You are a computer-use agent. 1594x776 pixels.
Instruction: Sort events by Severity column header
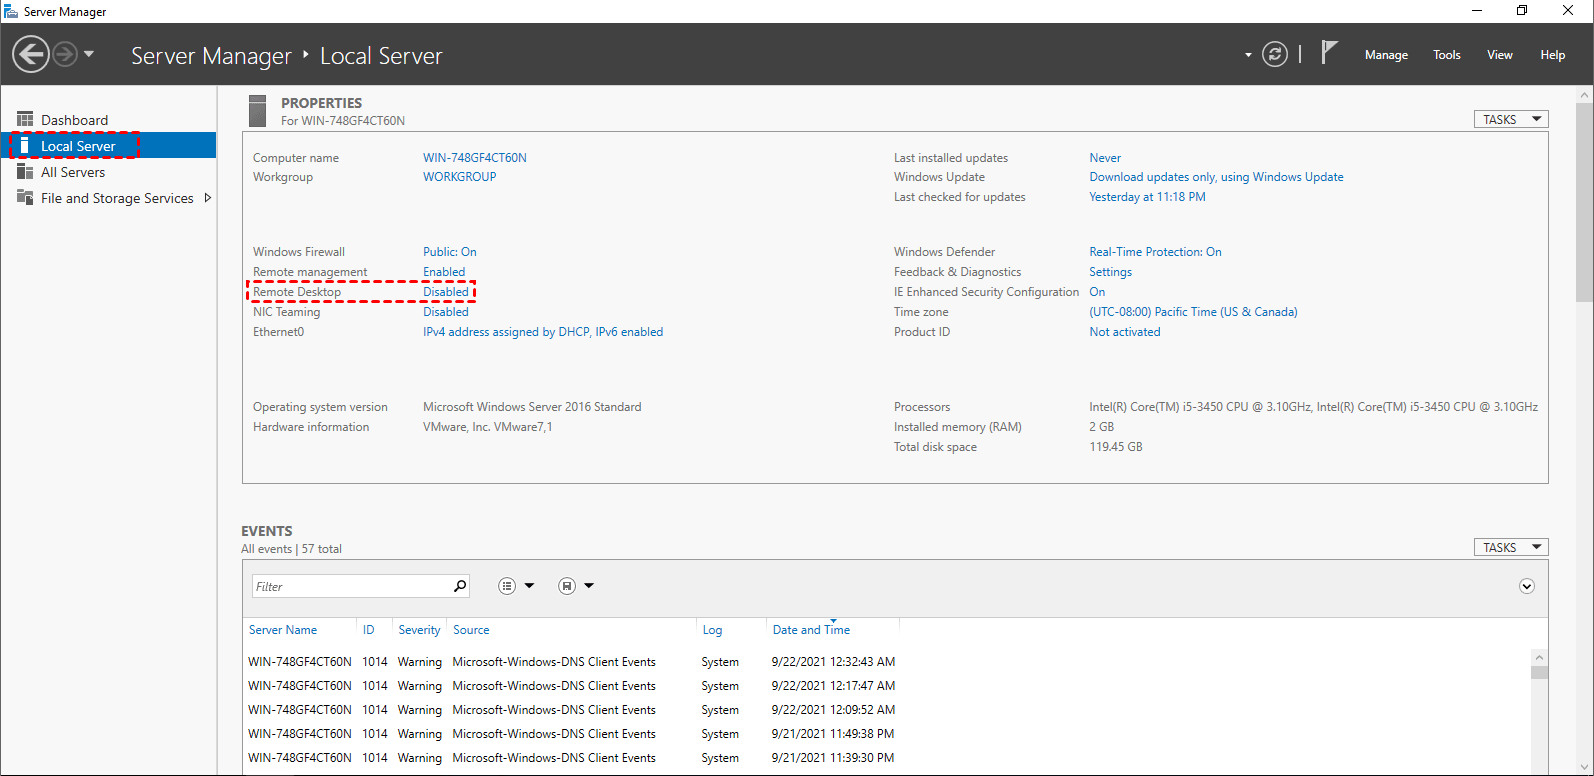coord(419,630)
